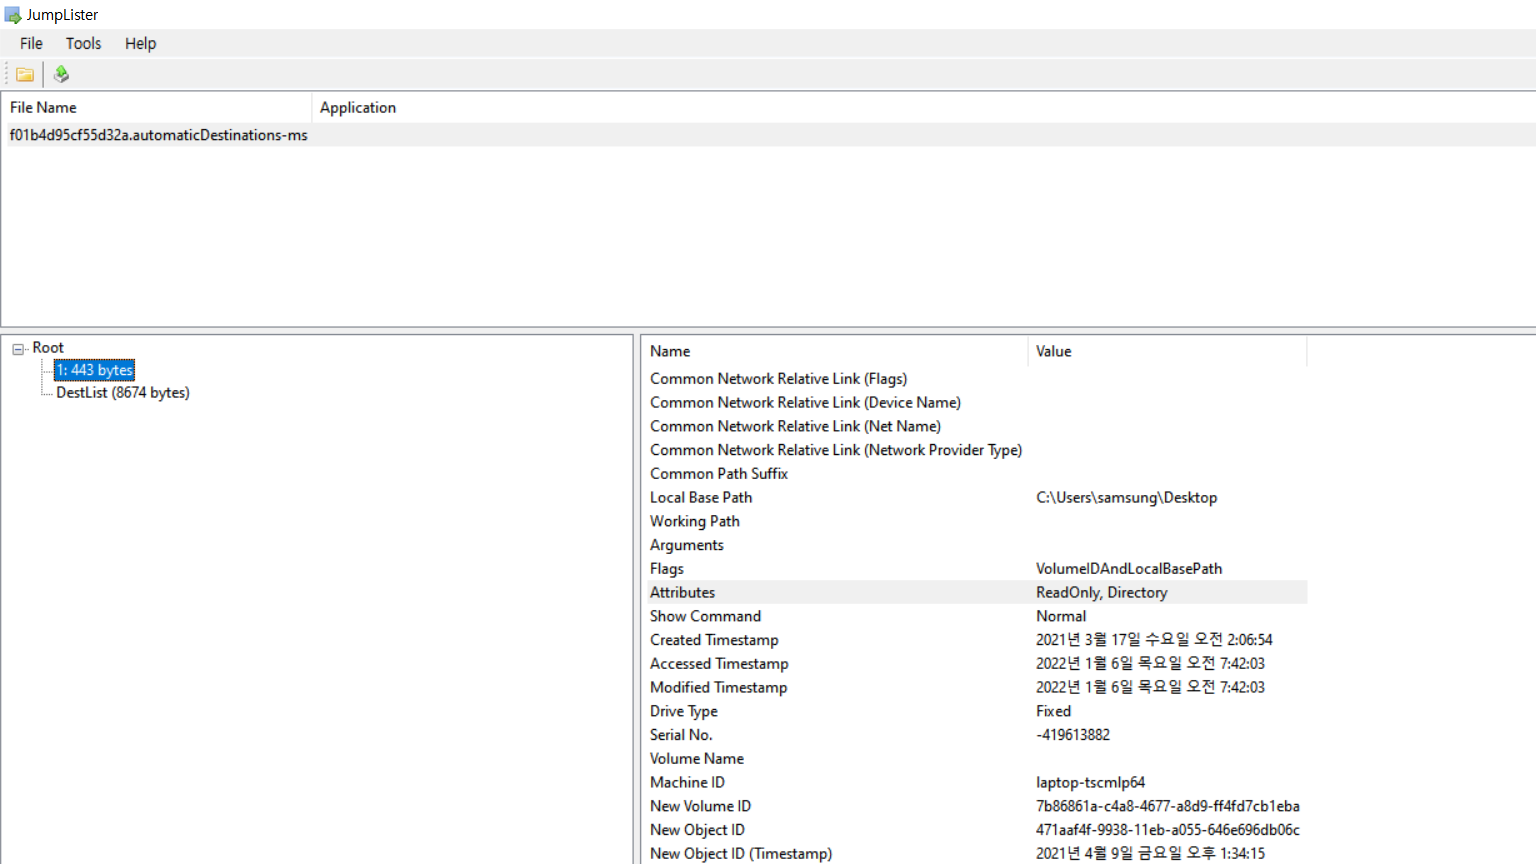Select the '1: 443 bytes' tree entry
This screenshot has height=864, width=1536.
pyautogui.click(x=94, y=370)
